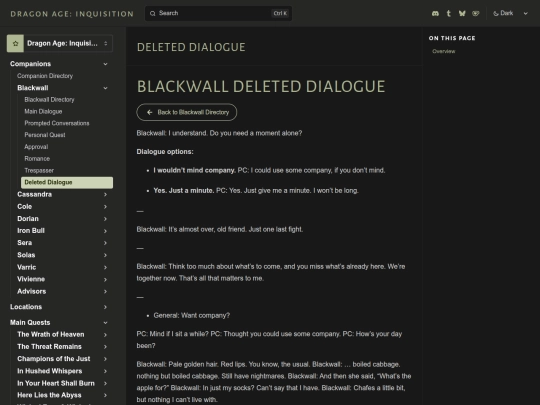Expand the Cassandra section chevron
The width and height of the screenshot is (540, 405).
(105, 195)
